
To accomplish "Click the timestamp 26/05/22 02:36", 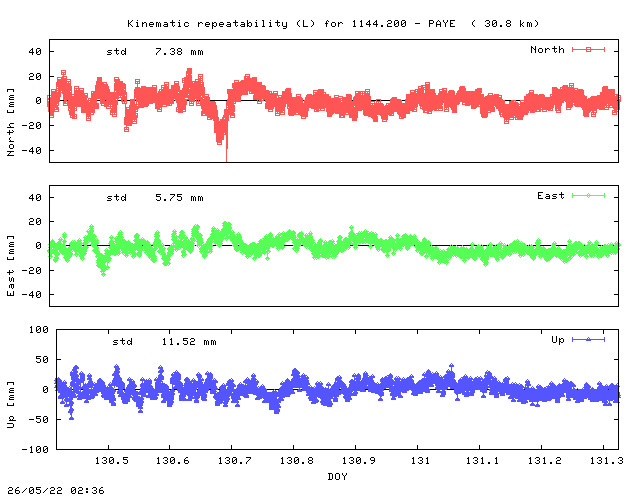I will 56,490.
